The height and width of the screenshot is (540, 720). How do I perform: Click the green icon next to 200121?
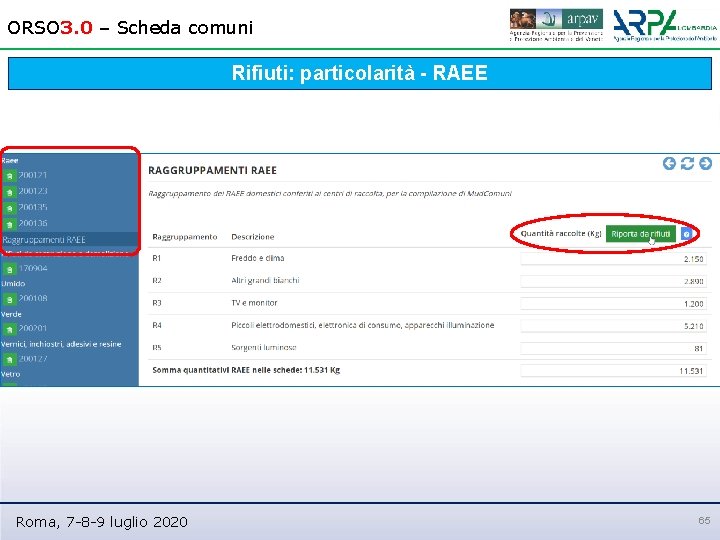[9, 176]
